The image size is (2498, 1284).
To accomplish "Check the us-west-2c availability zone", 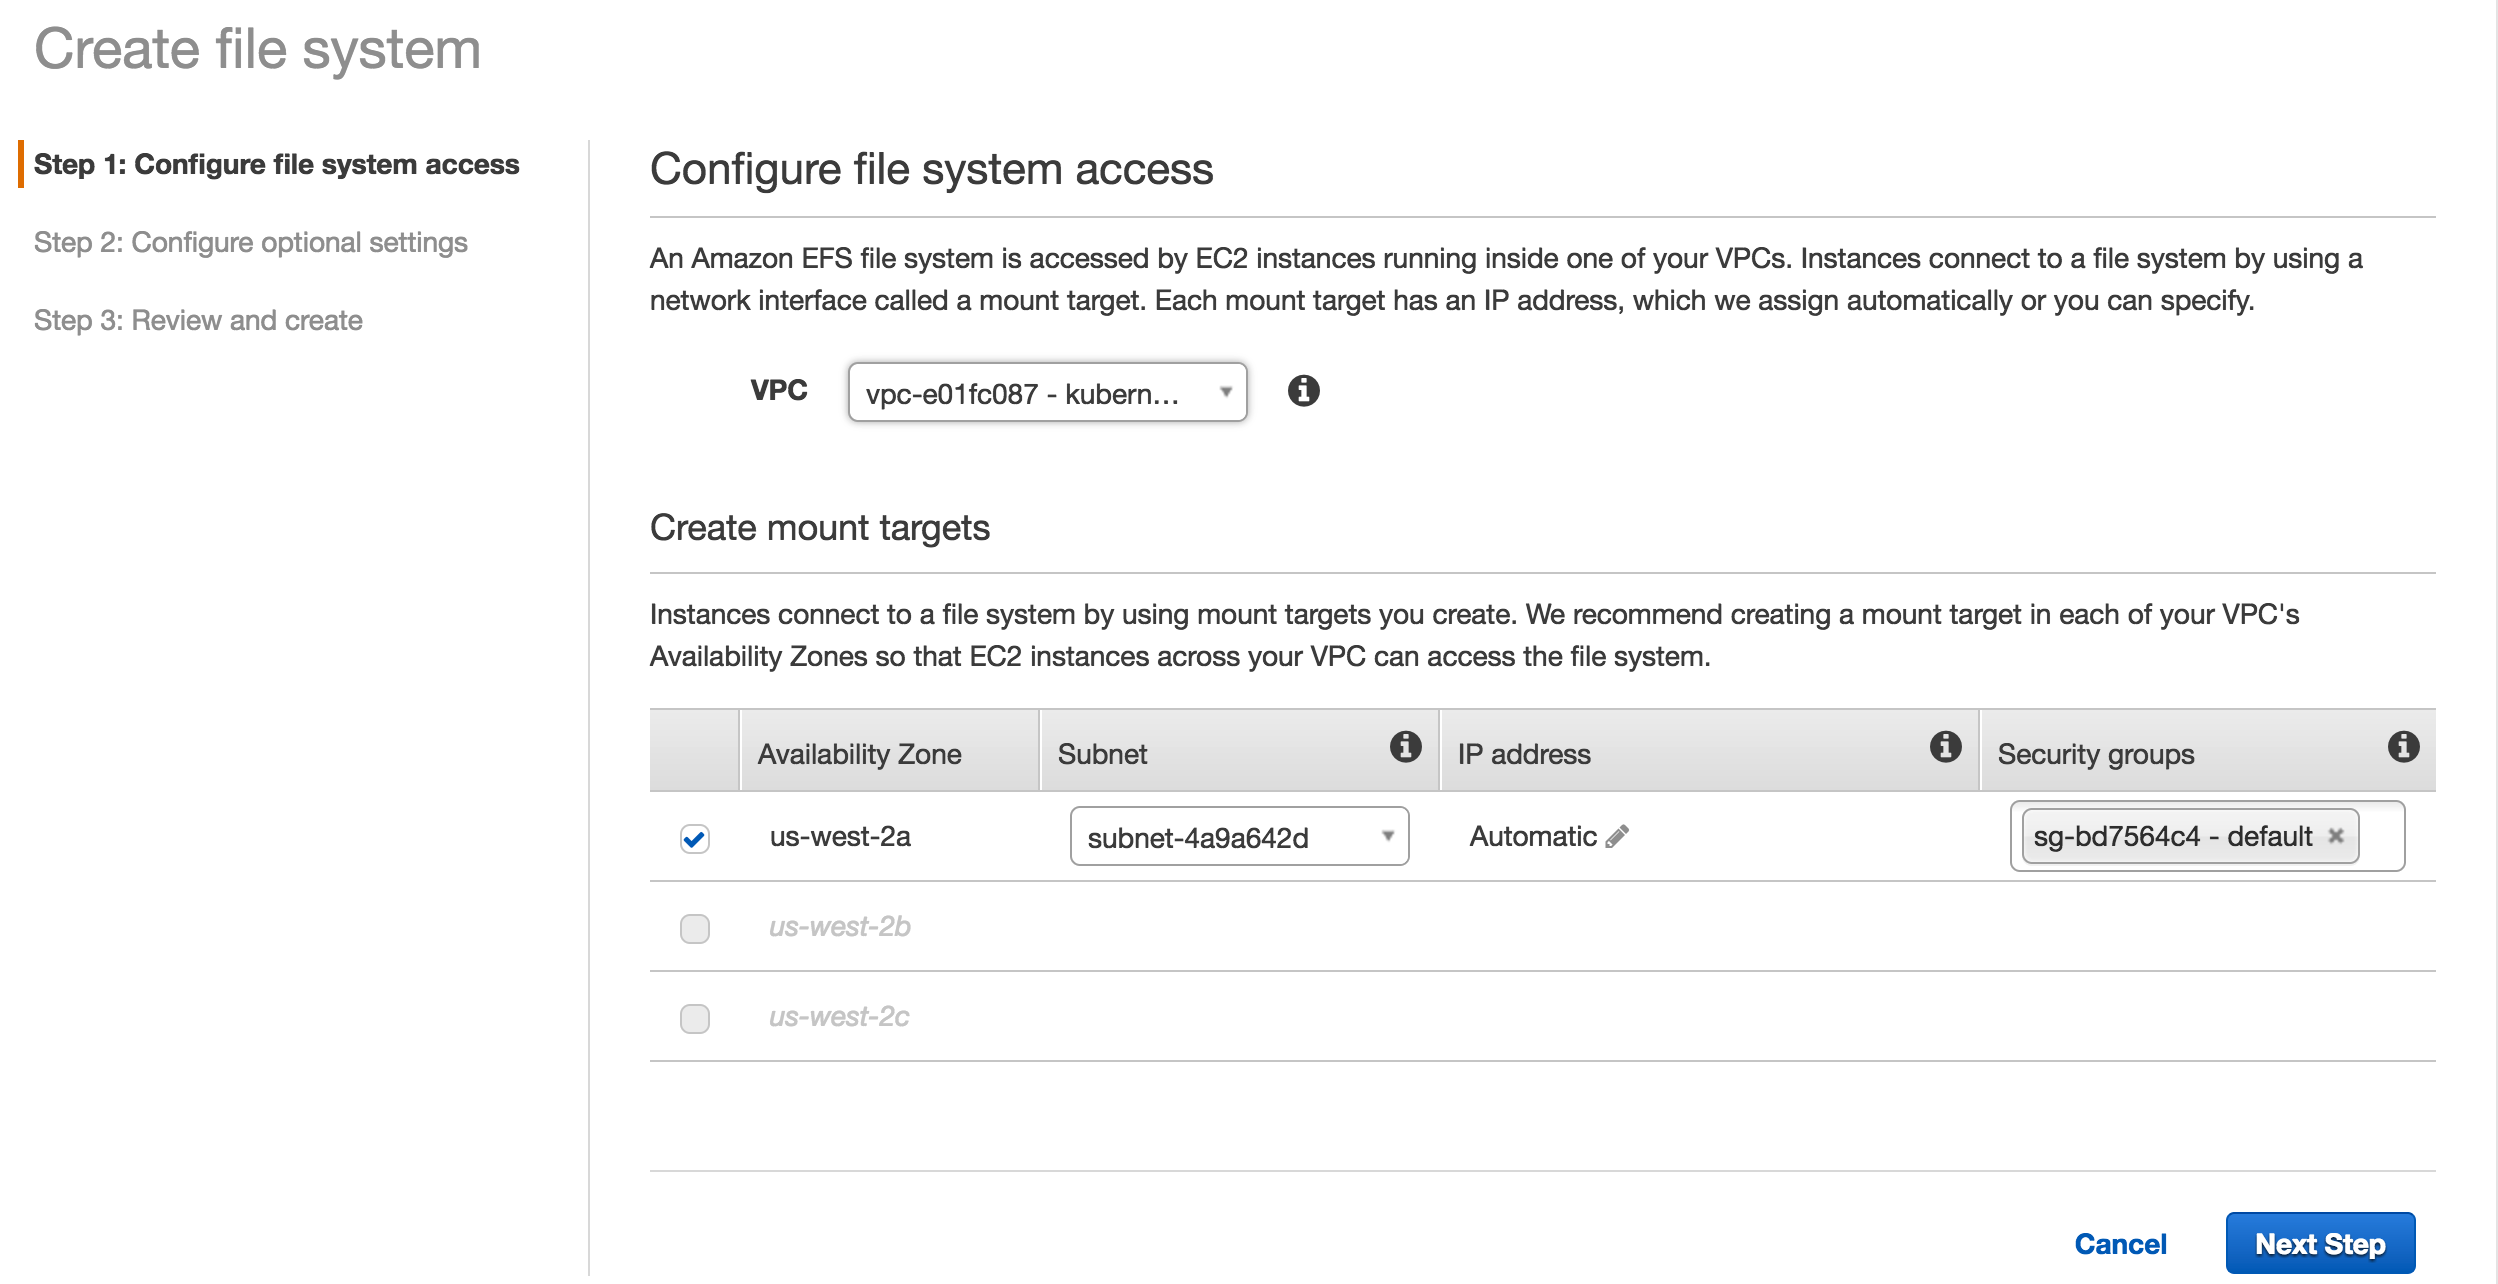I will (x=694, y=1016).
